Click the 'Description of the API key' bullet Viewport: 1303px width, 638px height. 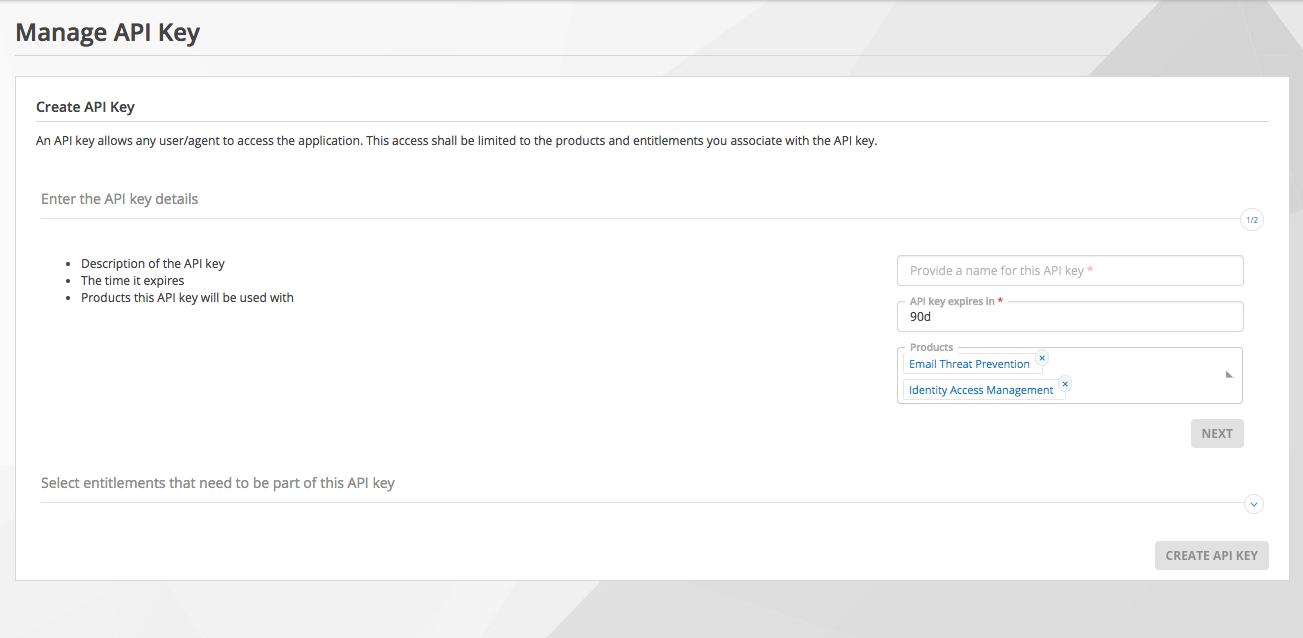[153, 264]
